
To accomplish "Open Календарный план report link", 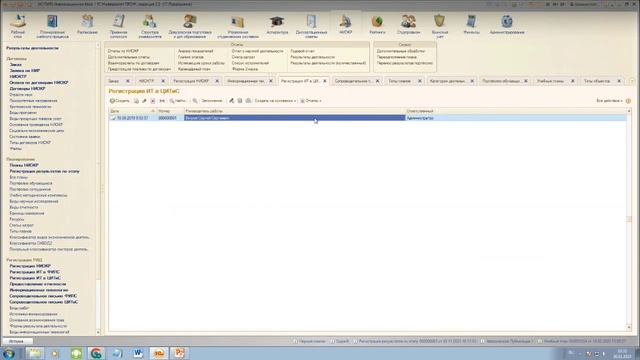I will [194, 69].
